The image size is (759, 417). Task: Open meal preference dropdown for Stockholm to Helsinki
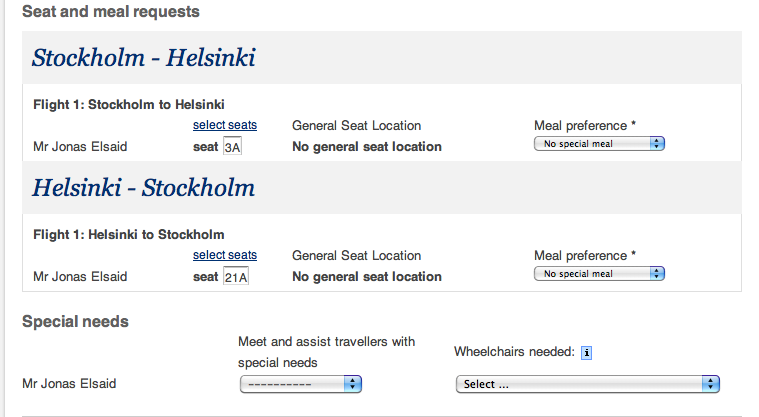point(599,144)
